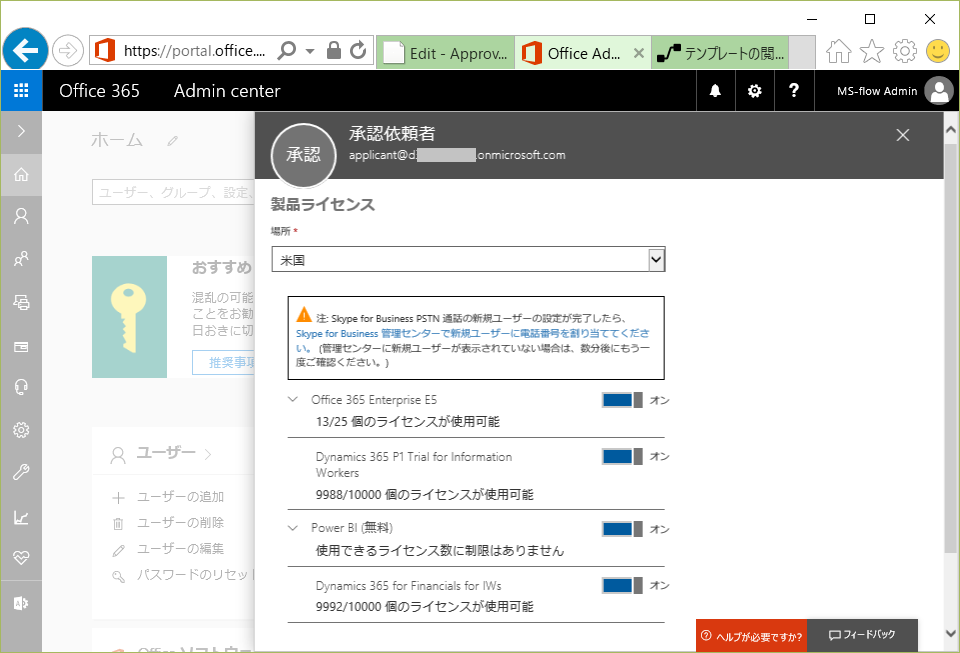The image size is (960, 653).
Task: Click the edit pencil beside ホーム
Action: click(173, 141)
